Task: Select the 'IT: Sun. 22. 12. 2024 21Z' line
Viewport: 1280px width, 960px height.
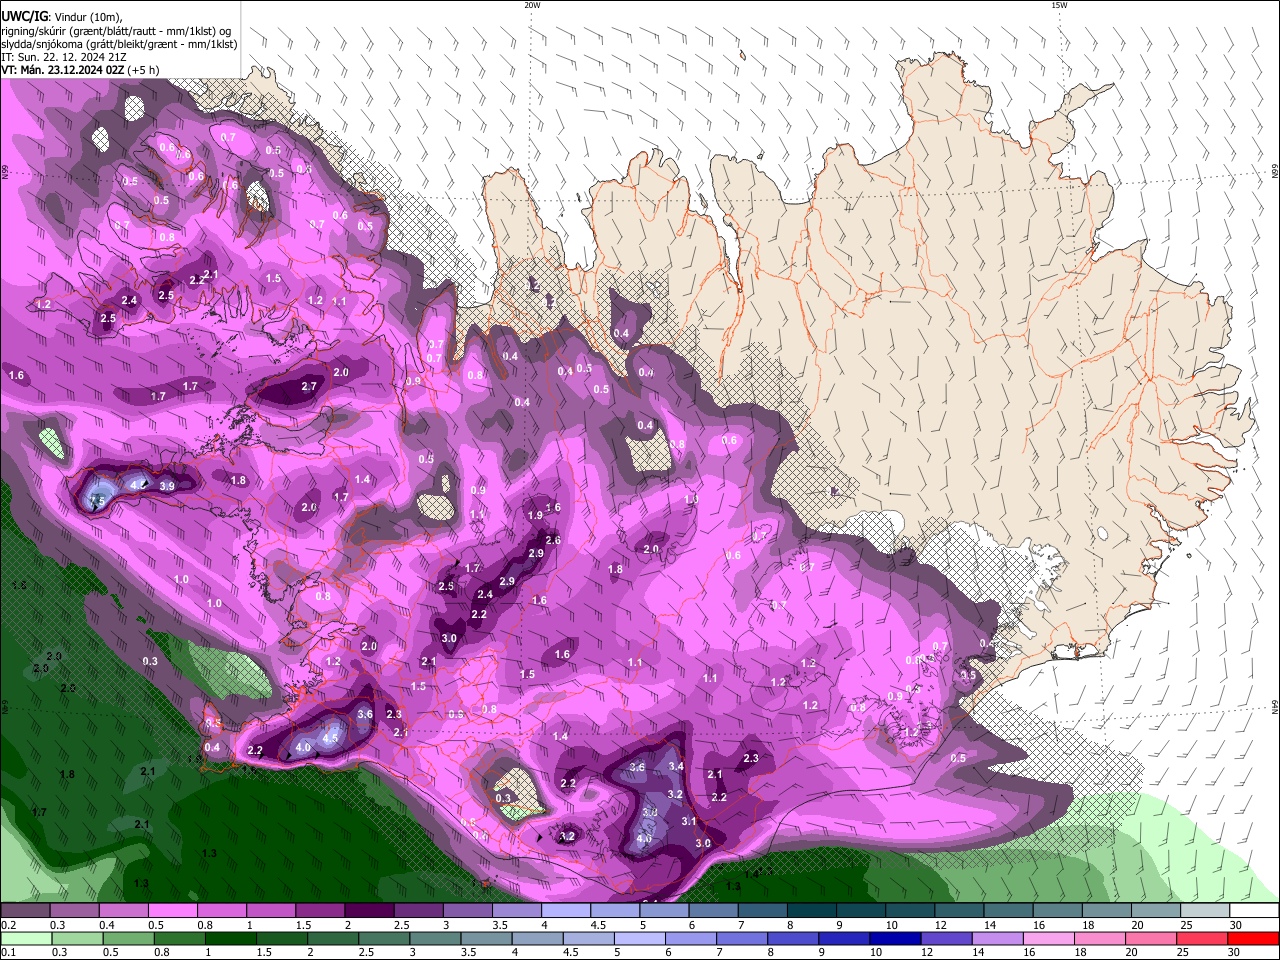Action: coord(63,57)
